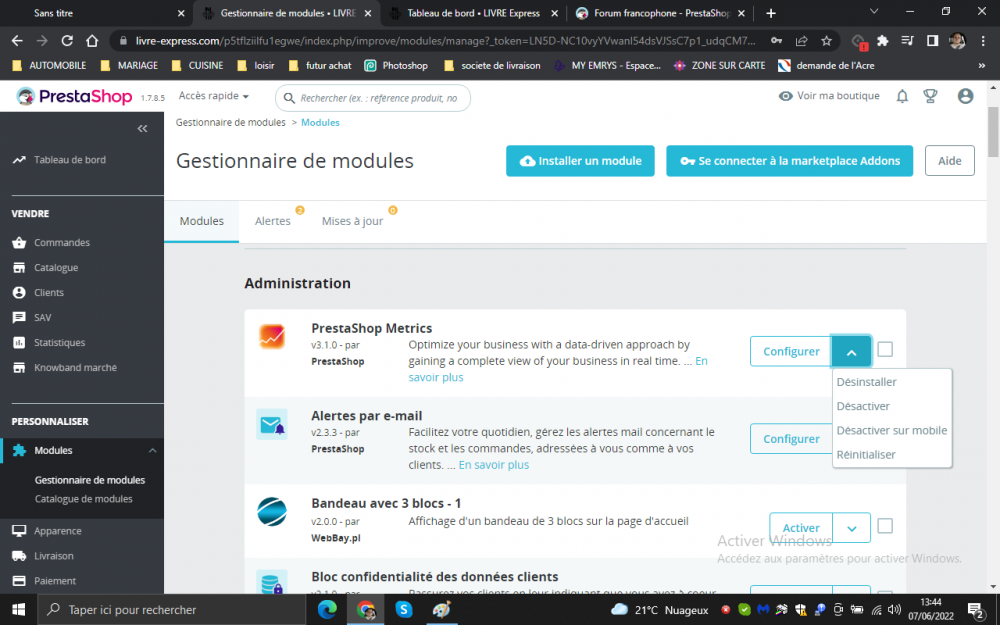The image size is (1000, 625).
Task: Open the Bandeau avec 3 blocs dropdown arrow
Action: click(851, 527)
